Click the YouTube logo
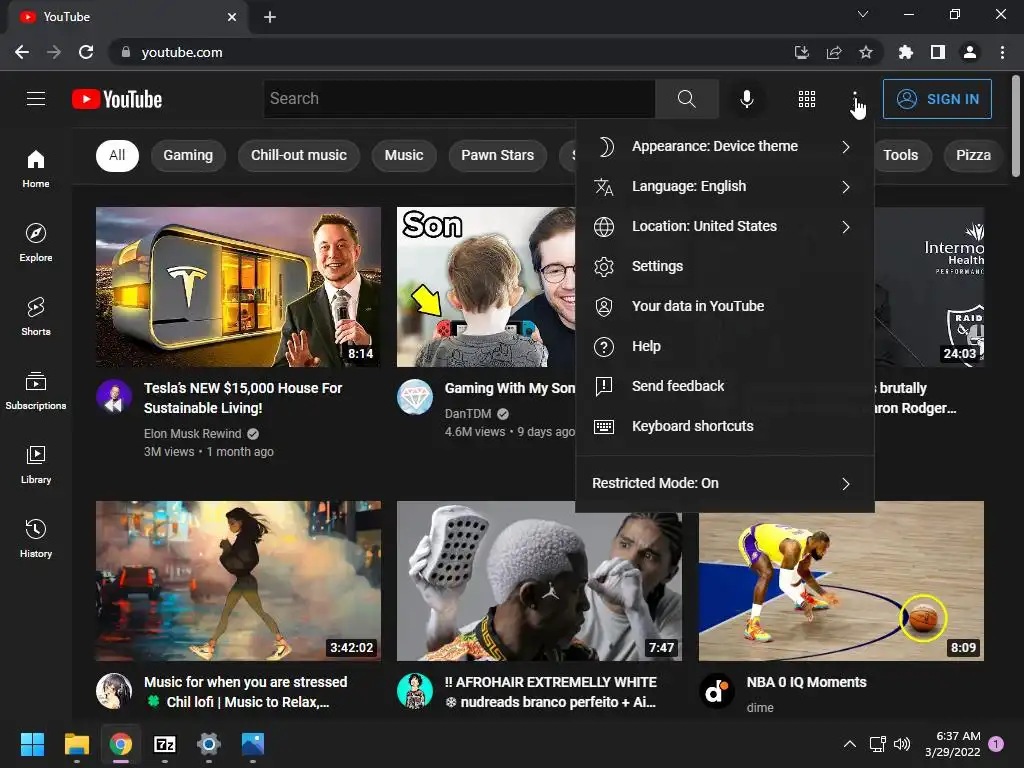The height and width of the screenshot is (768, 1024). [117, 99]
